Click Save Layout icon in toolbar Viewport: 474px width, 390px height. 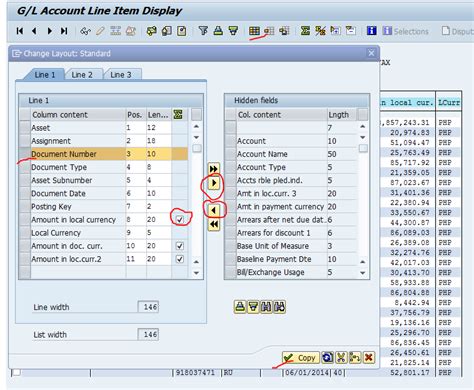284,31
